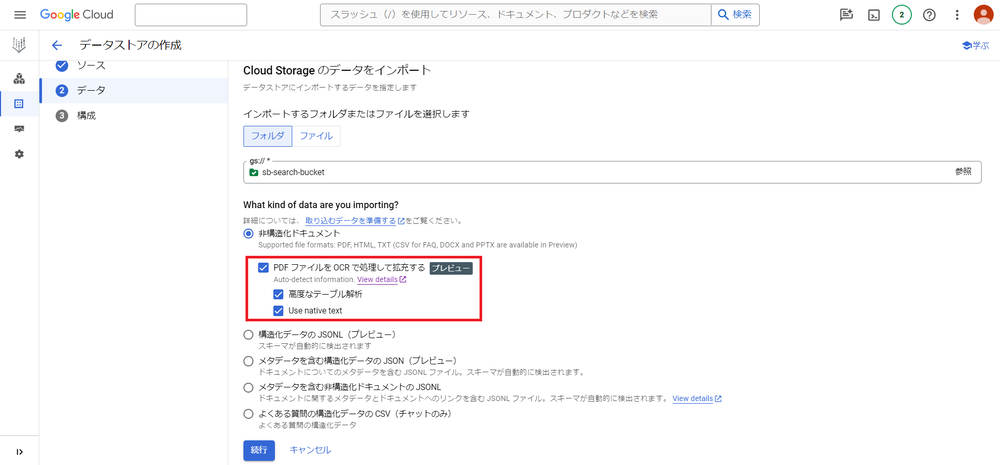Viewport: 1000px width, 465px height.
Task: Click the Google Cloud logo
Action: coord(77,15)
